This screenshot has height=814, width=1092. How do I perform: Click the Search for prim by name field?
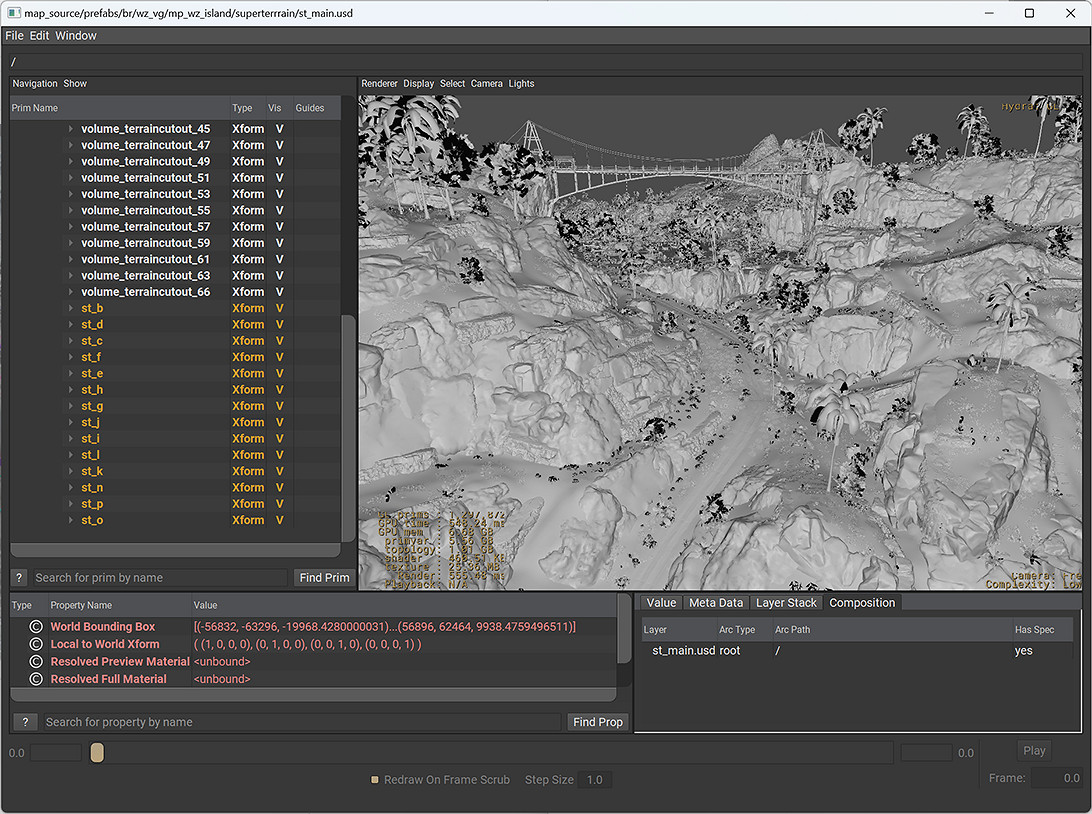click(x=160, y=578)
